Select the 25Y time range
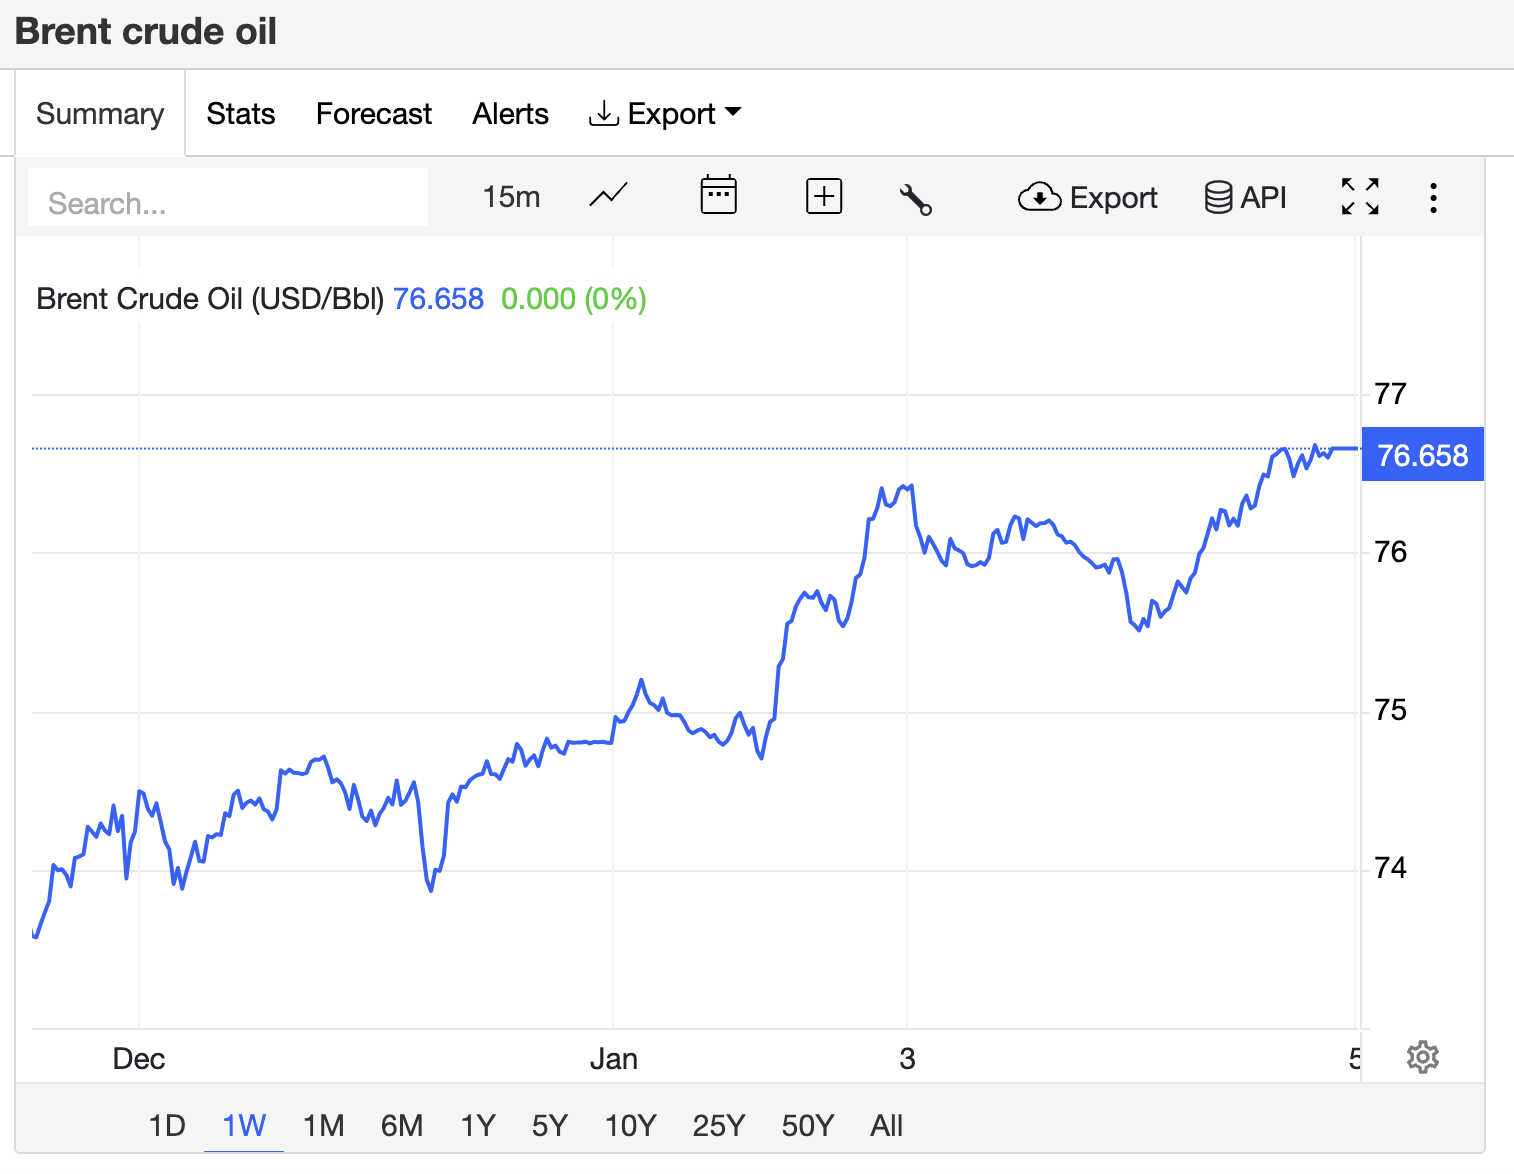 (x=718, y=1126)
